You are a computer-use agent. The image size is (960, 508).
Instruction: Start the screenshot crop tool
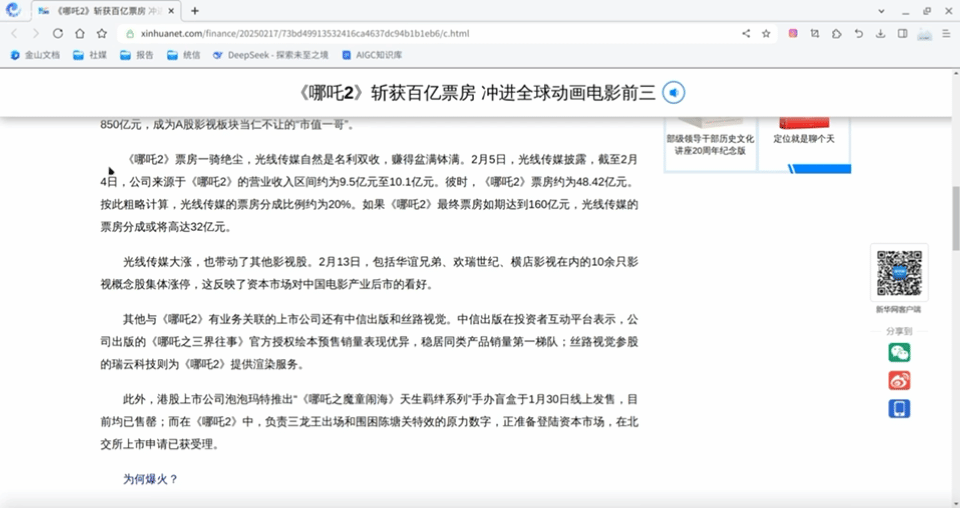click(x=815, y=34)
